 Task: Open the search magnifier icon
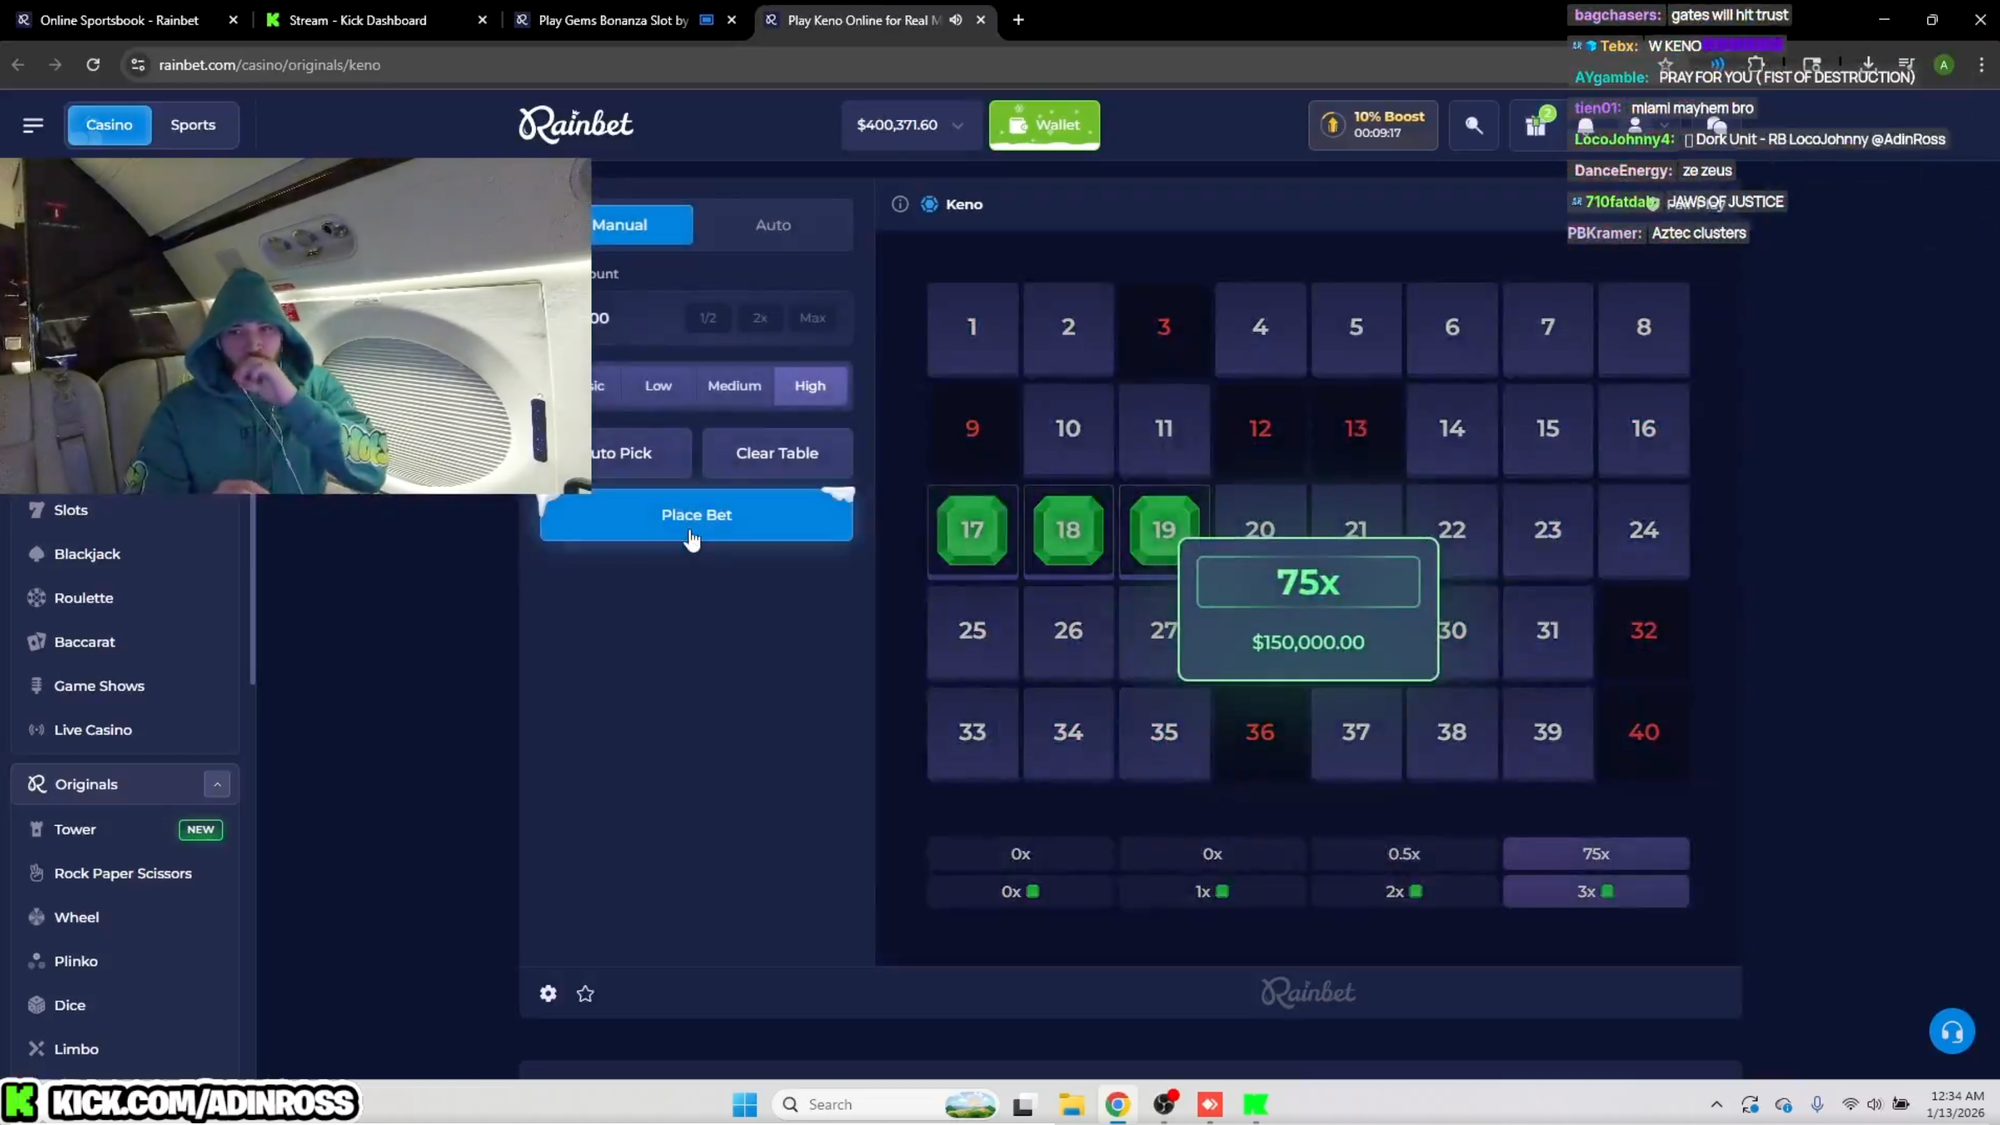(1473, 125)
